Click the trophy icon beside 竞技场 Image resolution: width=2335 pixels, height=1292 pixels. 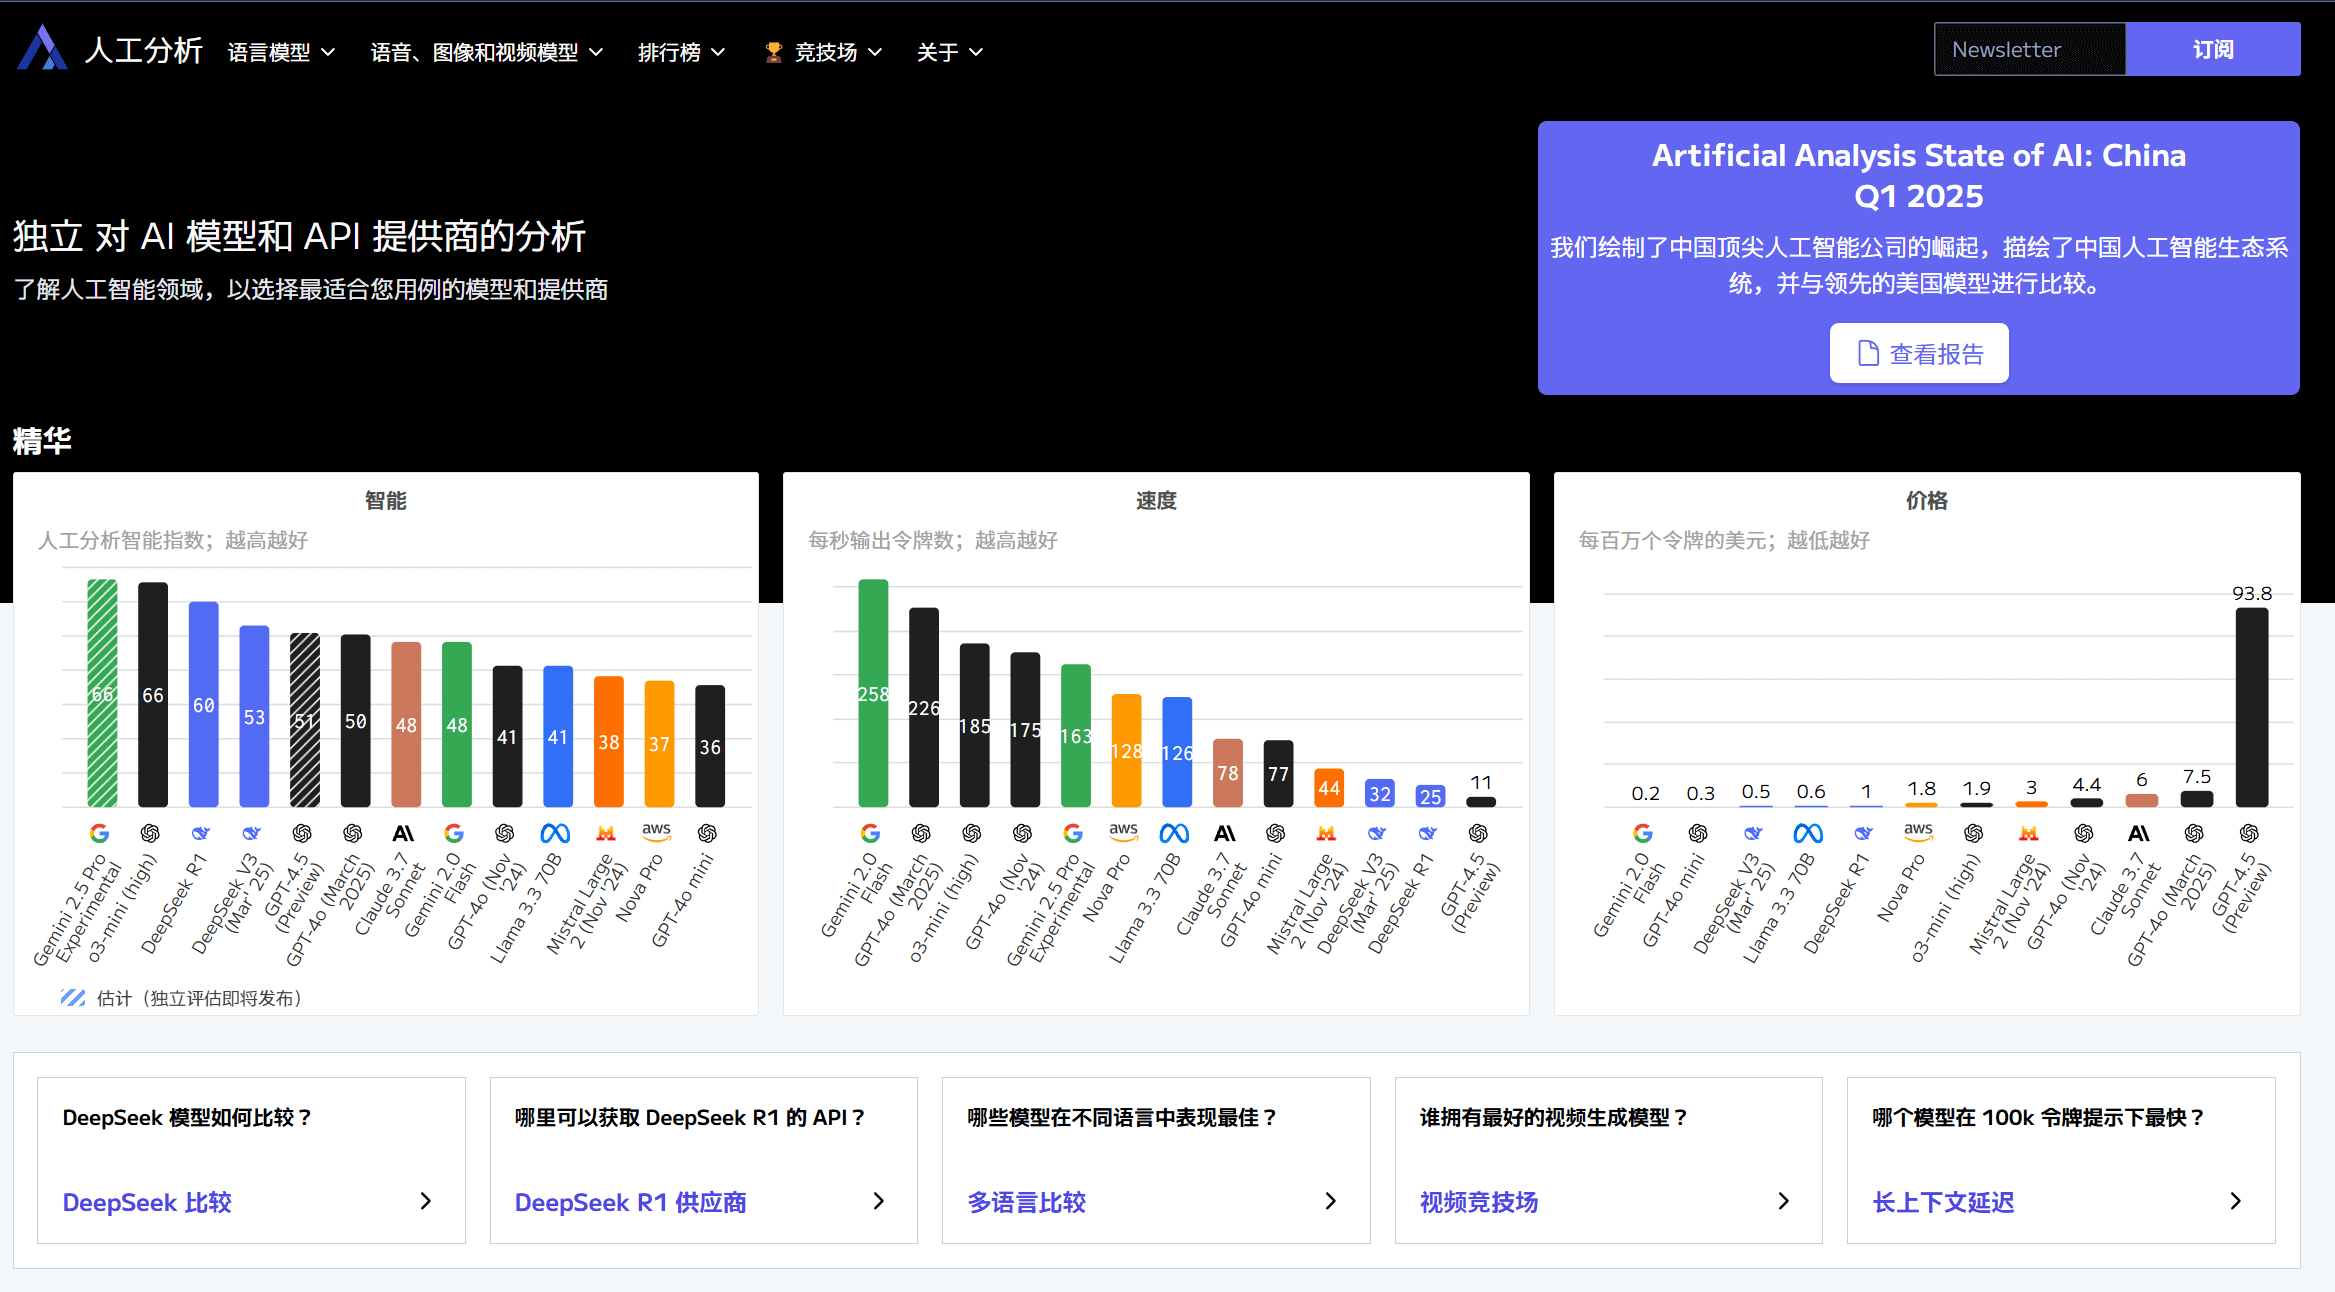coord(773,52)
